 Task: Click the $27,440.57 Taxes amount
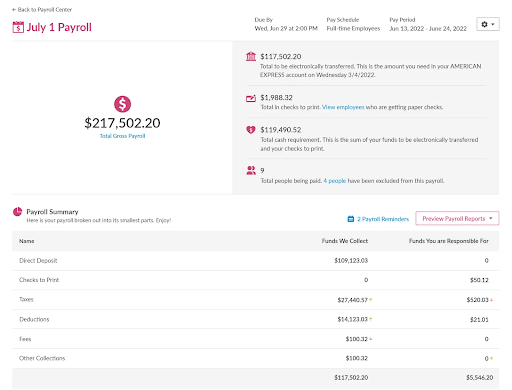point(352,300)
